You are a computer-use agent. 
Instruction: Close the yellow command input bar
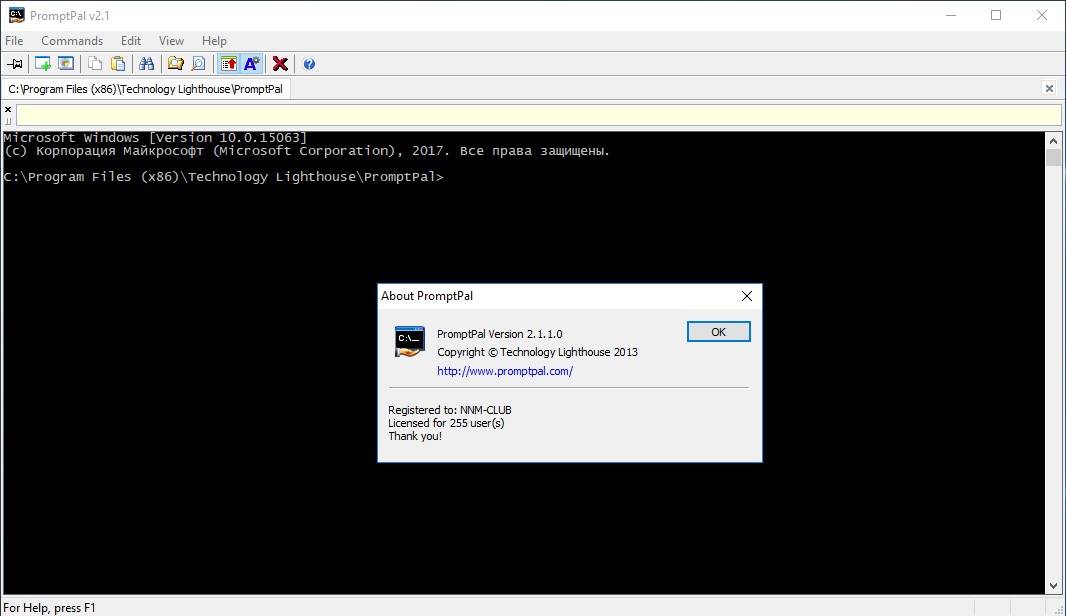[x=8, y=109]
